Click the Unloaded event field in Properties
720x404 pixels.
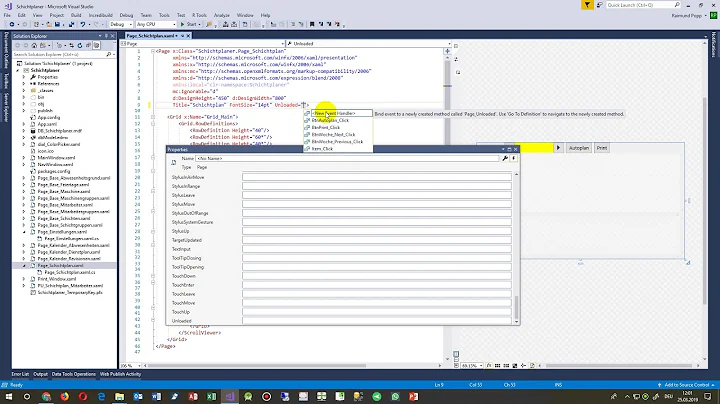377,321
